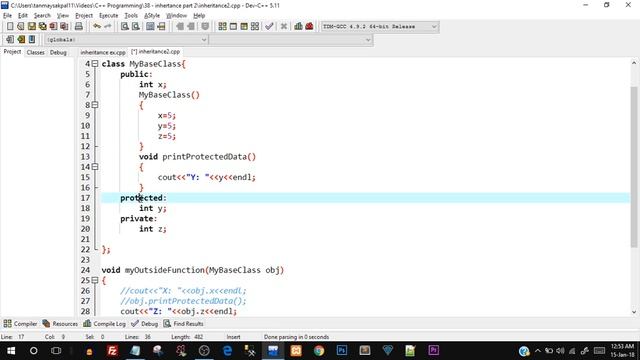The image size is (640, 360).
Task: Click the editor vertical scrollbar thumb
Action: (x=634, y=167)
